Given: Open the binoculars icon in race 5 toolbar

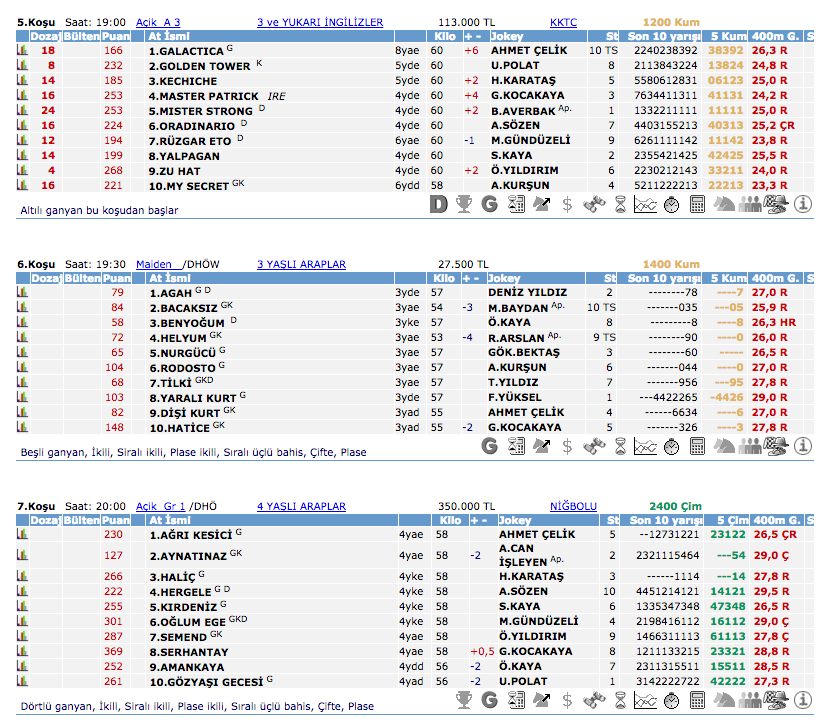Looking at the screenshot, I should [594, 204].
